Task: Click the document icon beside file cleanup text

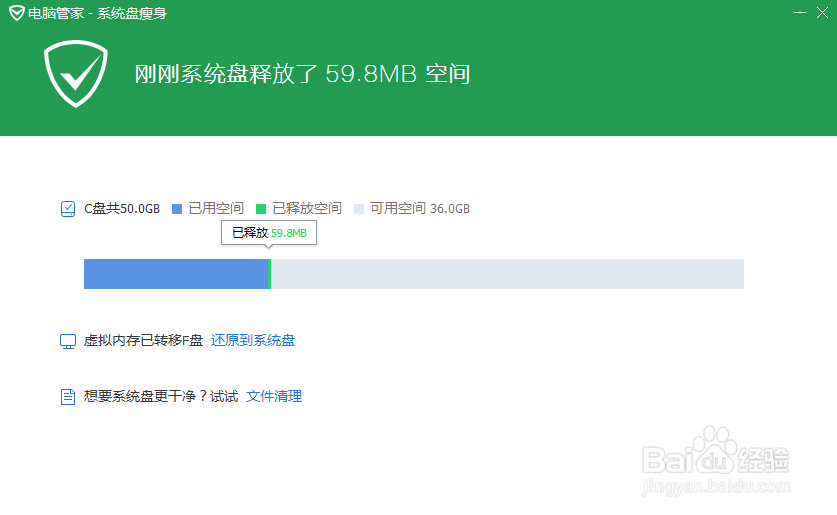Action: click(x=68, y=397)
